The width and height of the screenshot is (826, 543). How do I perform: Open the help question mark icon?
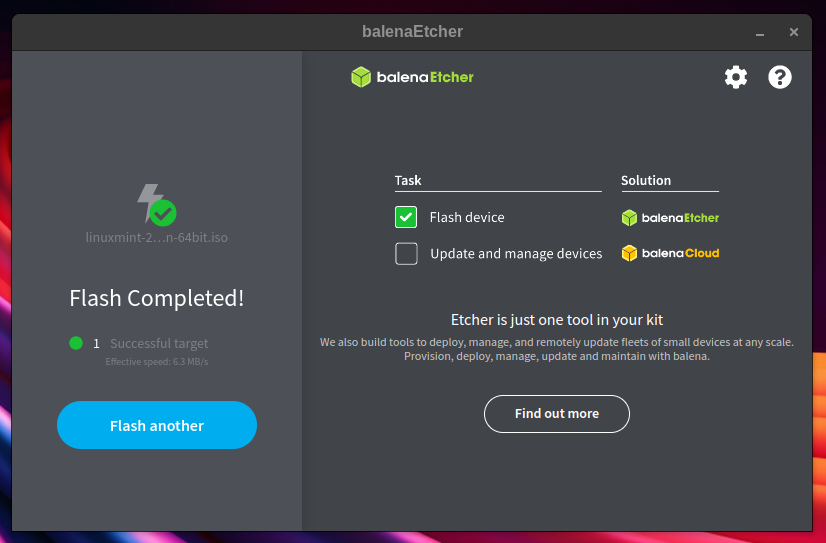(x=780, y=77)
